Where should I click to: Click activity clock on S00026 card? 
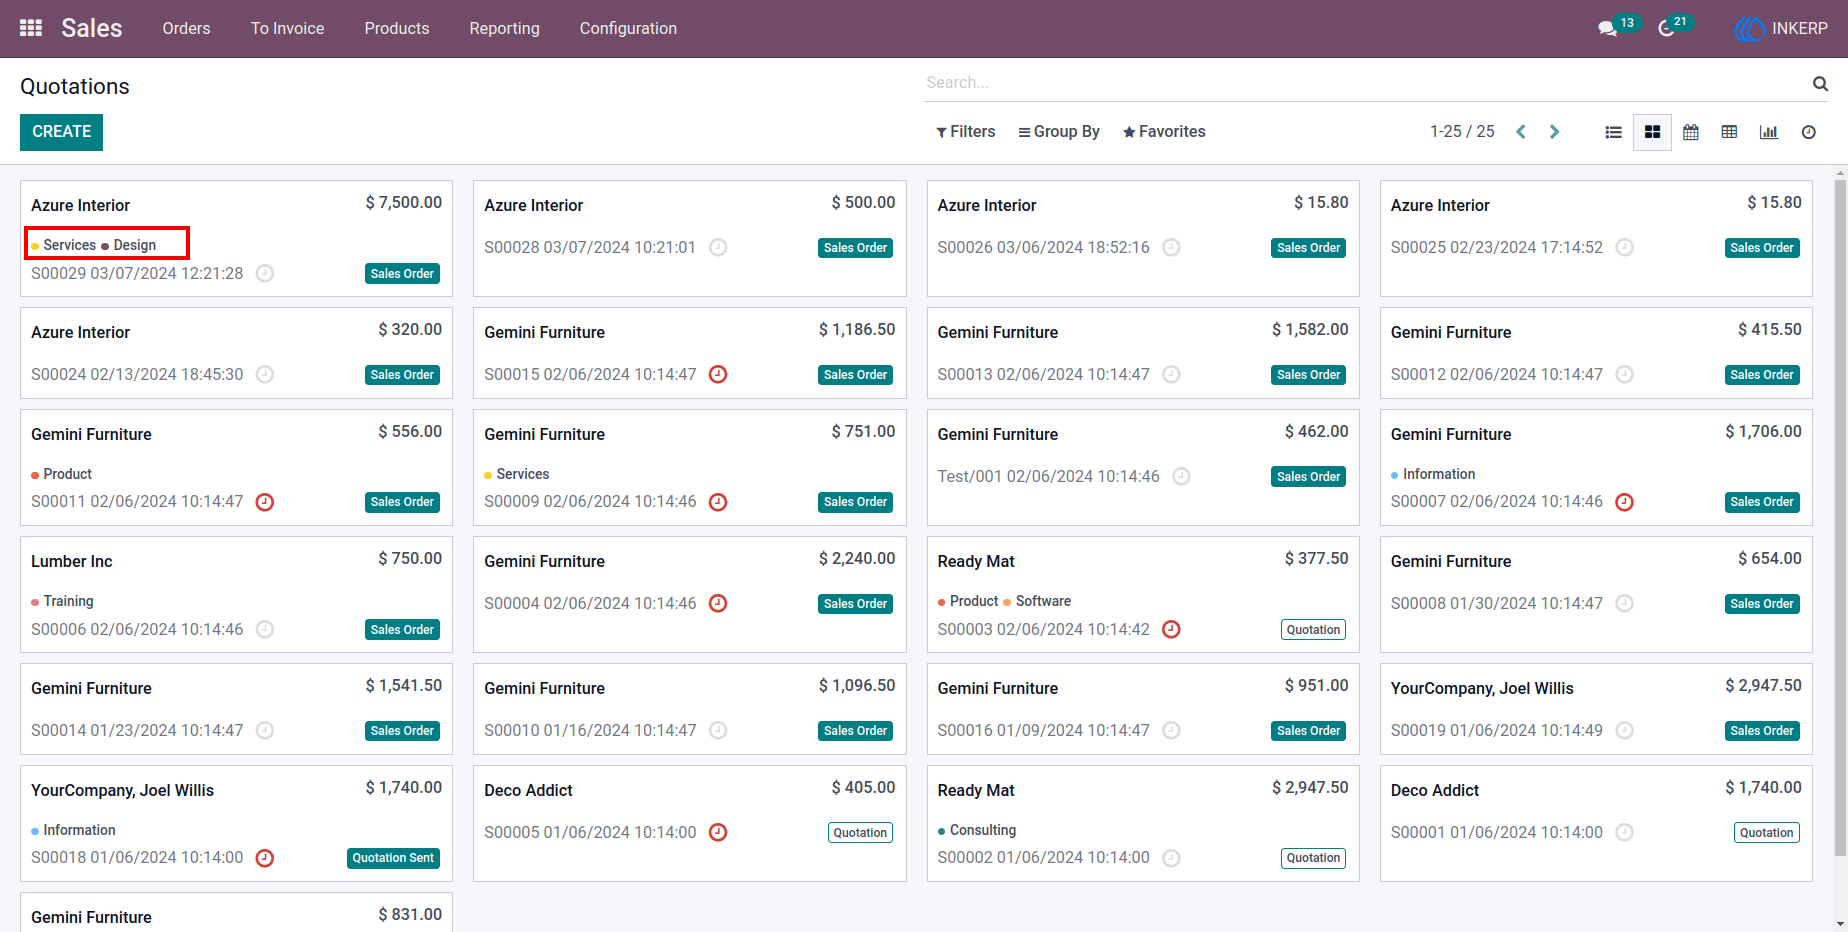pyautogui.click(x=1172, y=247)
